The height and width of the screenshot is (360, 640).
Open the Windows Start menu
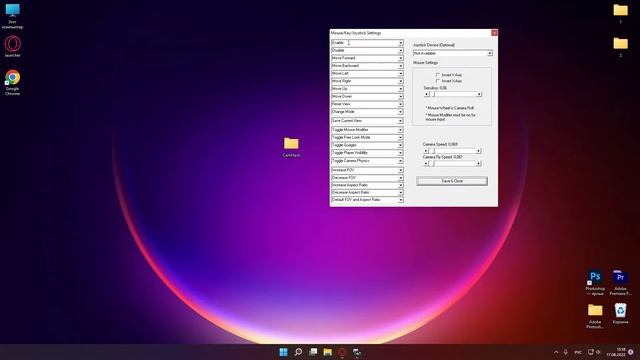click(x=283, y=352)
